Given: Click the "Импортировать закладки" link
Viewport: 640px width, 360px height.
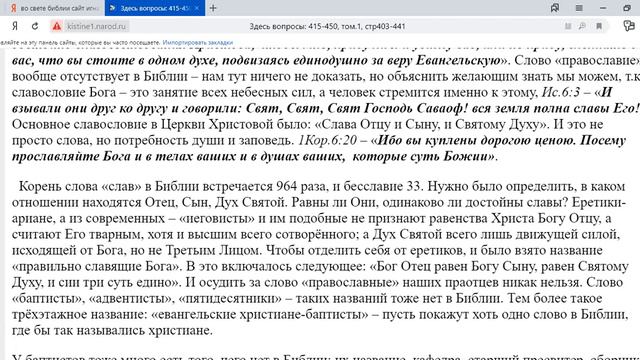Looking at the screenshot, I should pos(198,42).
